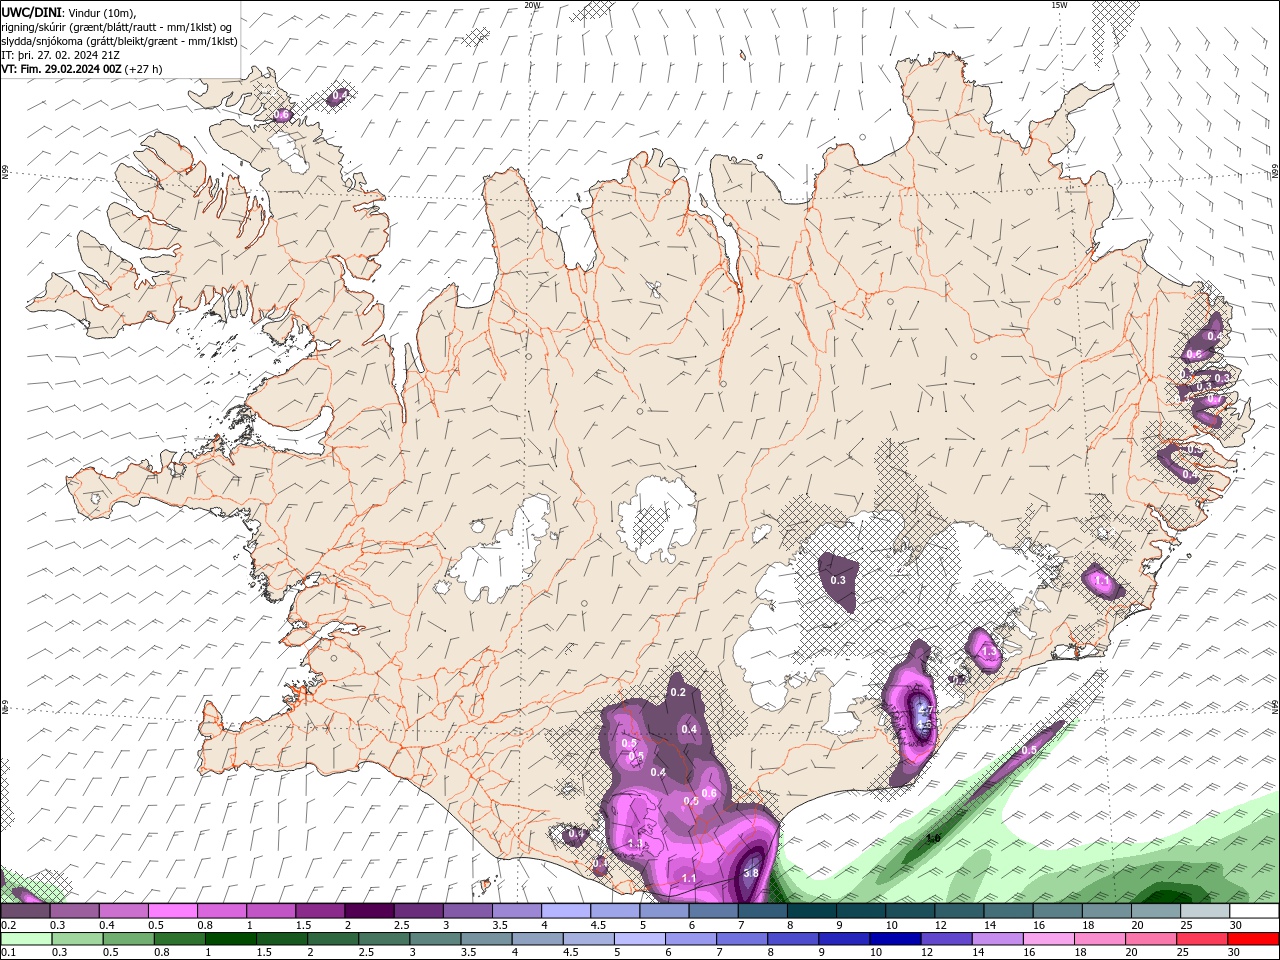Viewport: 1280px width, 960px height.
Task: Click the 0.3 value on Vatnajökull glacier
Action: point(838,580)
